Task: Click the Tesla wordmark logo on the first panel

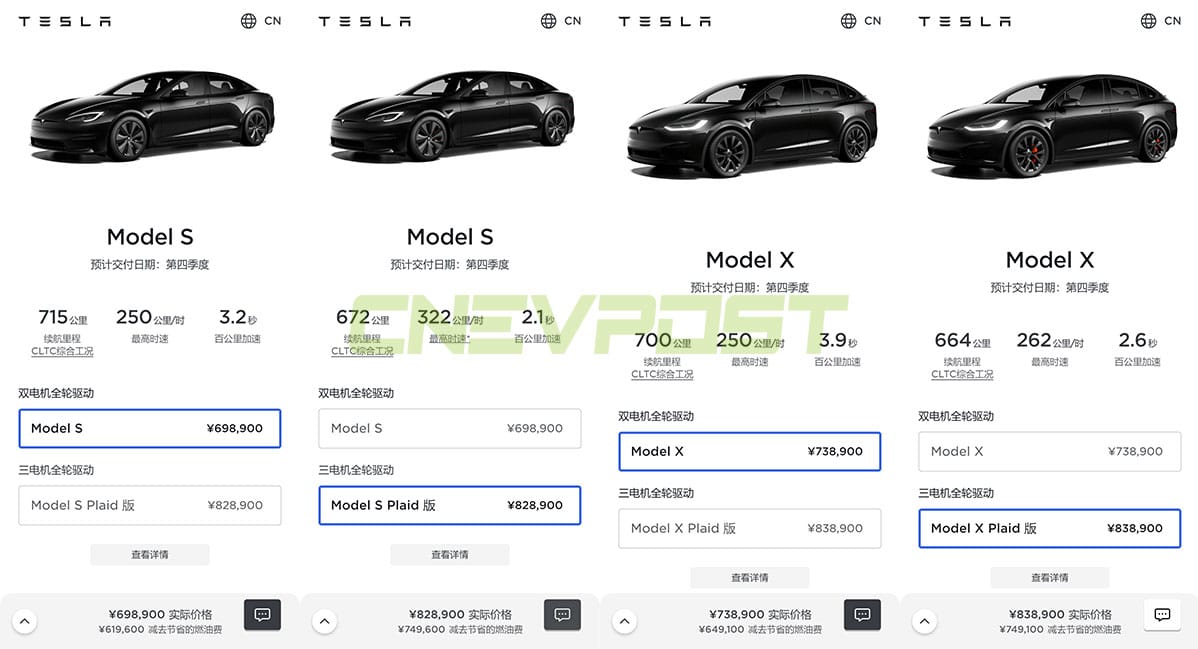Action: 64,20
